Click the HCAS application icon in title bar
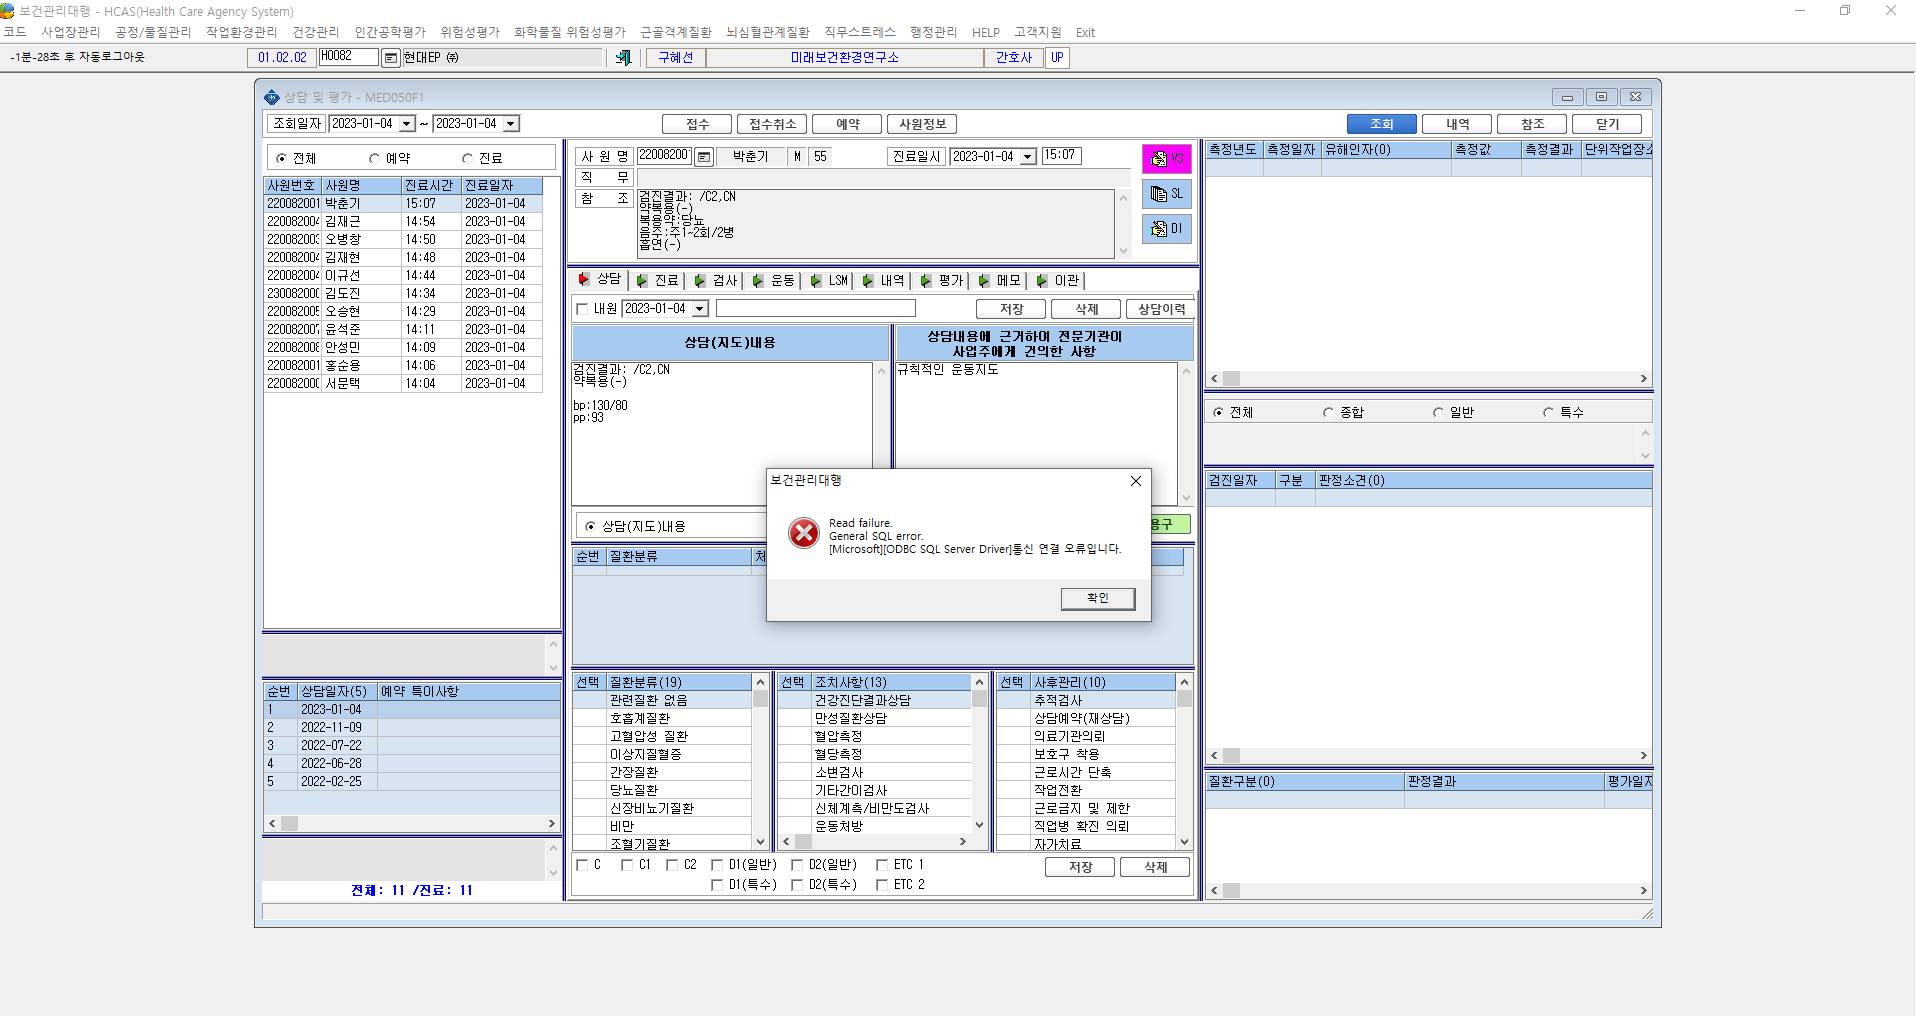 [x=7, y=11]
